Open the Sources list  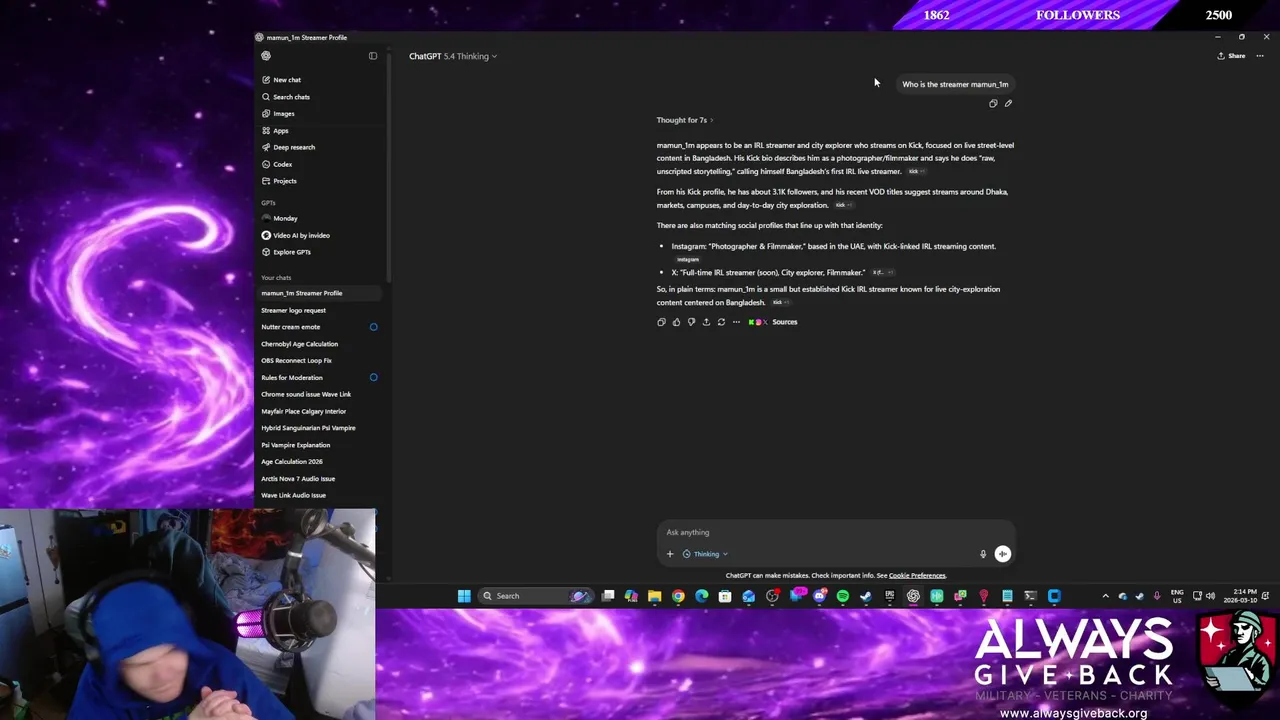coord(773,322)
